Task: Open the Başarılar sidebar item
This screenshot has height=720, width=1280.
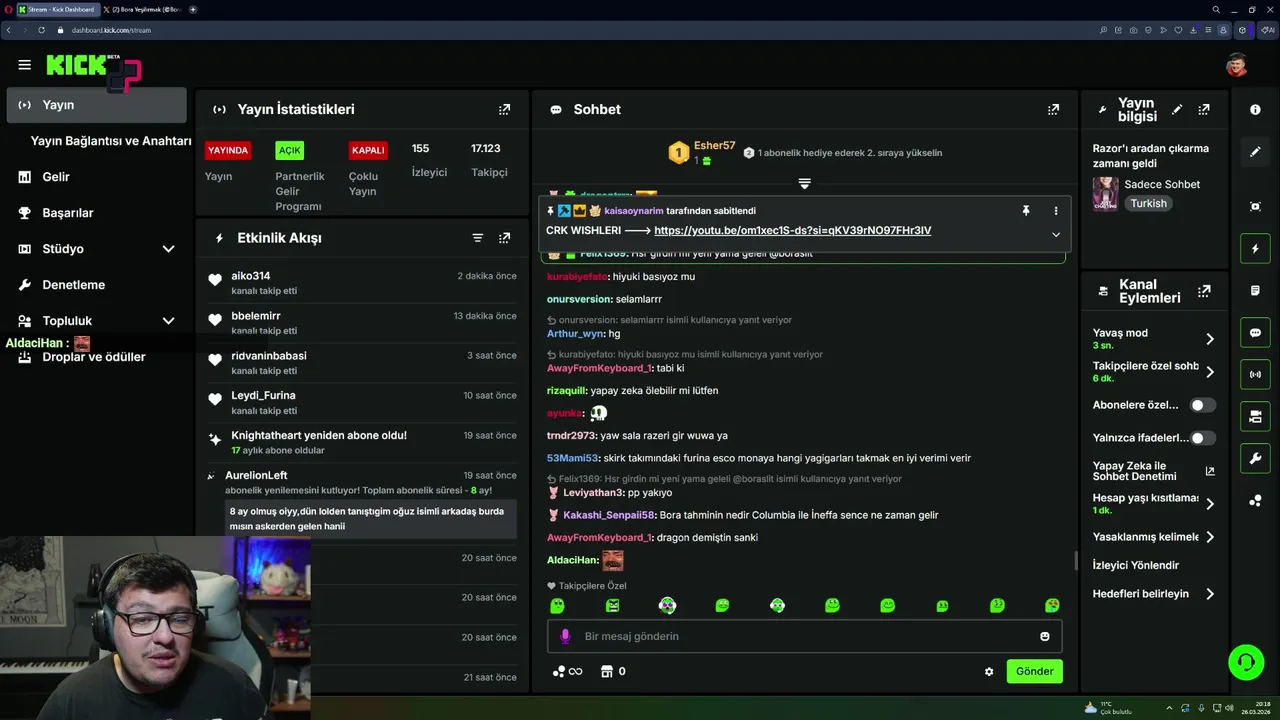Action: click(96, 213)
